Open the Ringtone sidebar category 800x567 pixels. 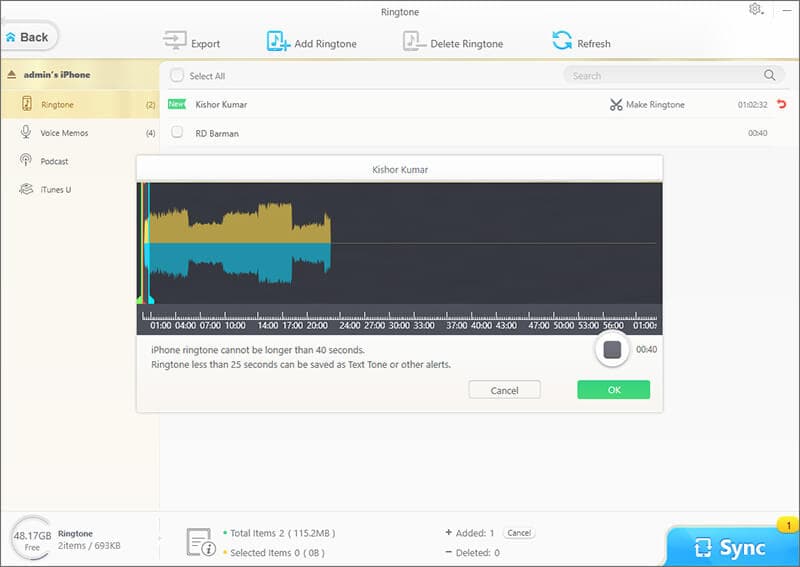pos(80,104)
